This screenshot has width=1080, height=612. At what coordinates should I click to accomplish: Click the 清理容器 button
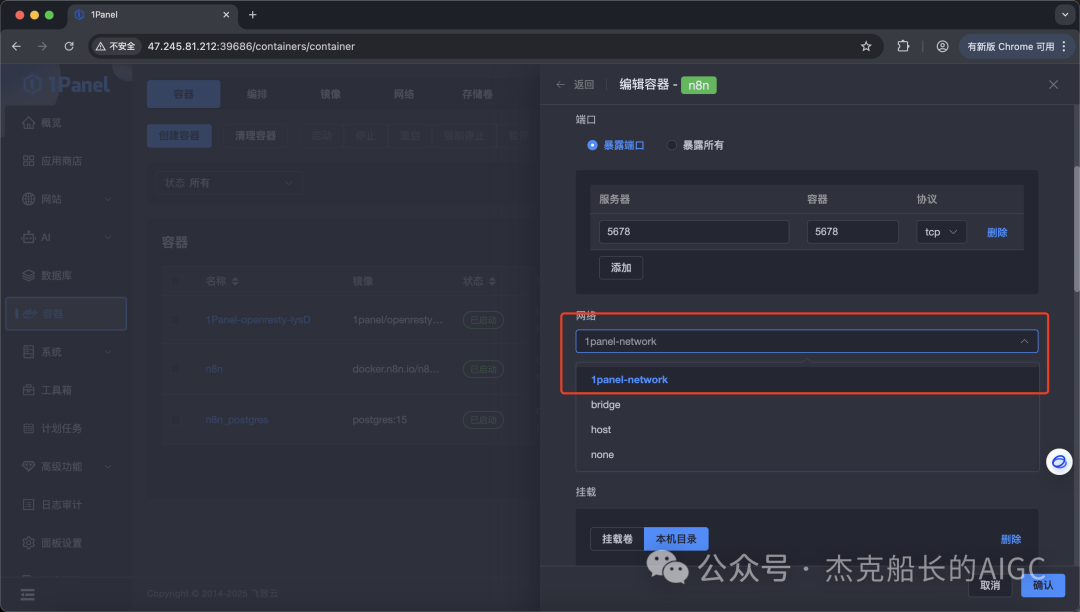click(256, 136)
